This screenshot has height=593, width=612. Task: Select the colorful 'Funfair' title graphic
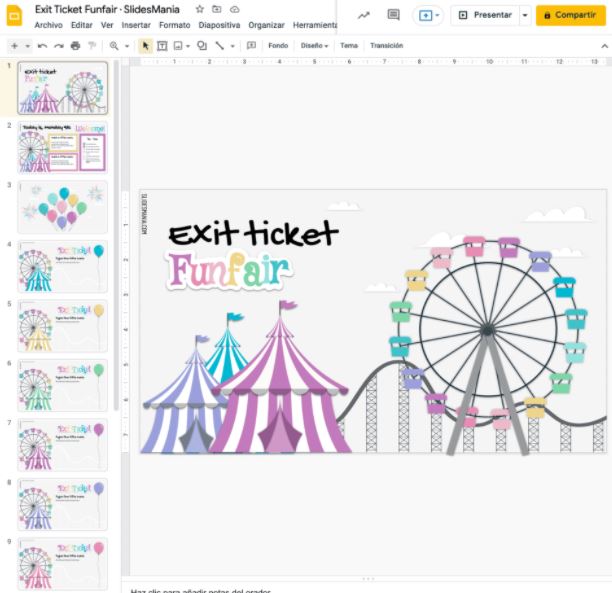point(229,271)
